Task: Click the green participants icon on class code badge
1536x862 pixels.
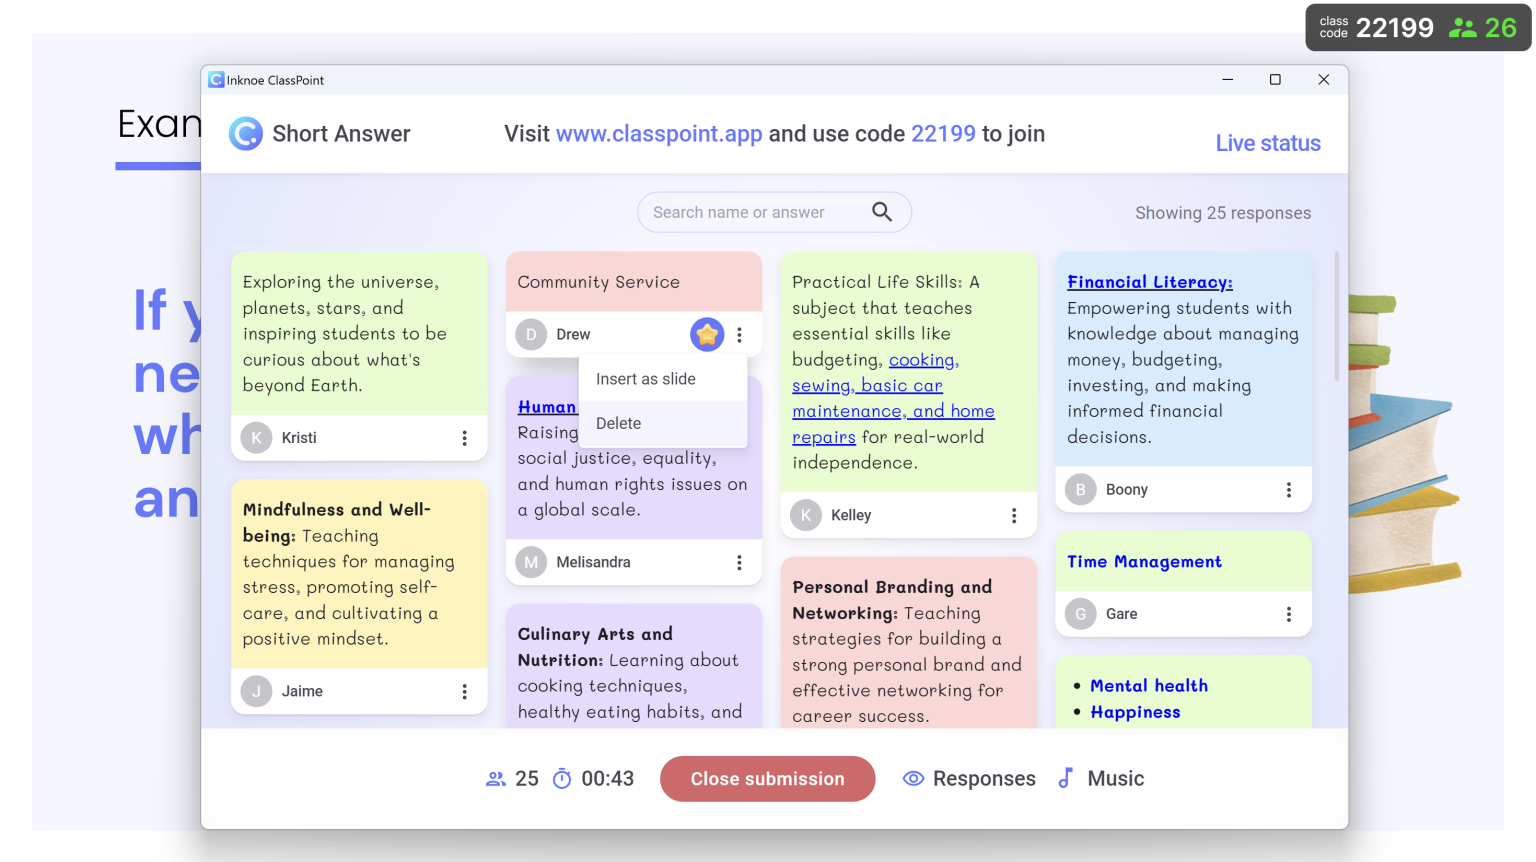Action: coord(1464,27)
